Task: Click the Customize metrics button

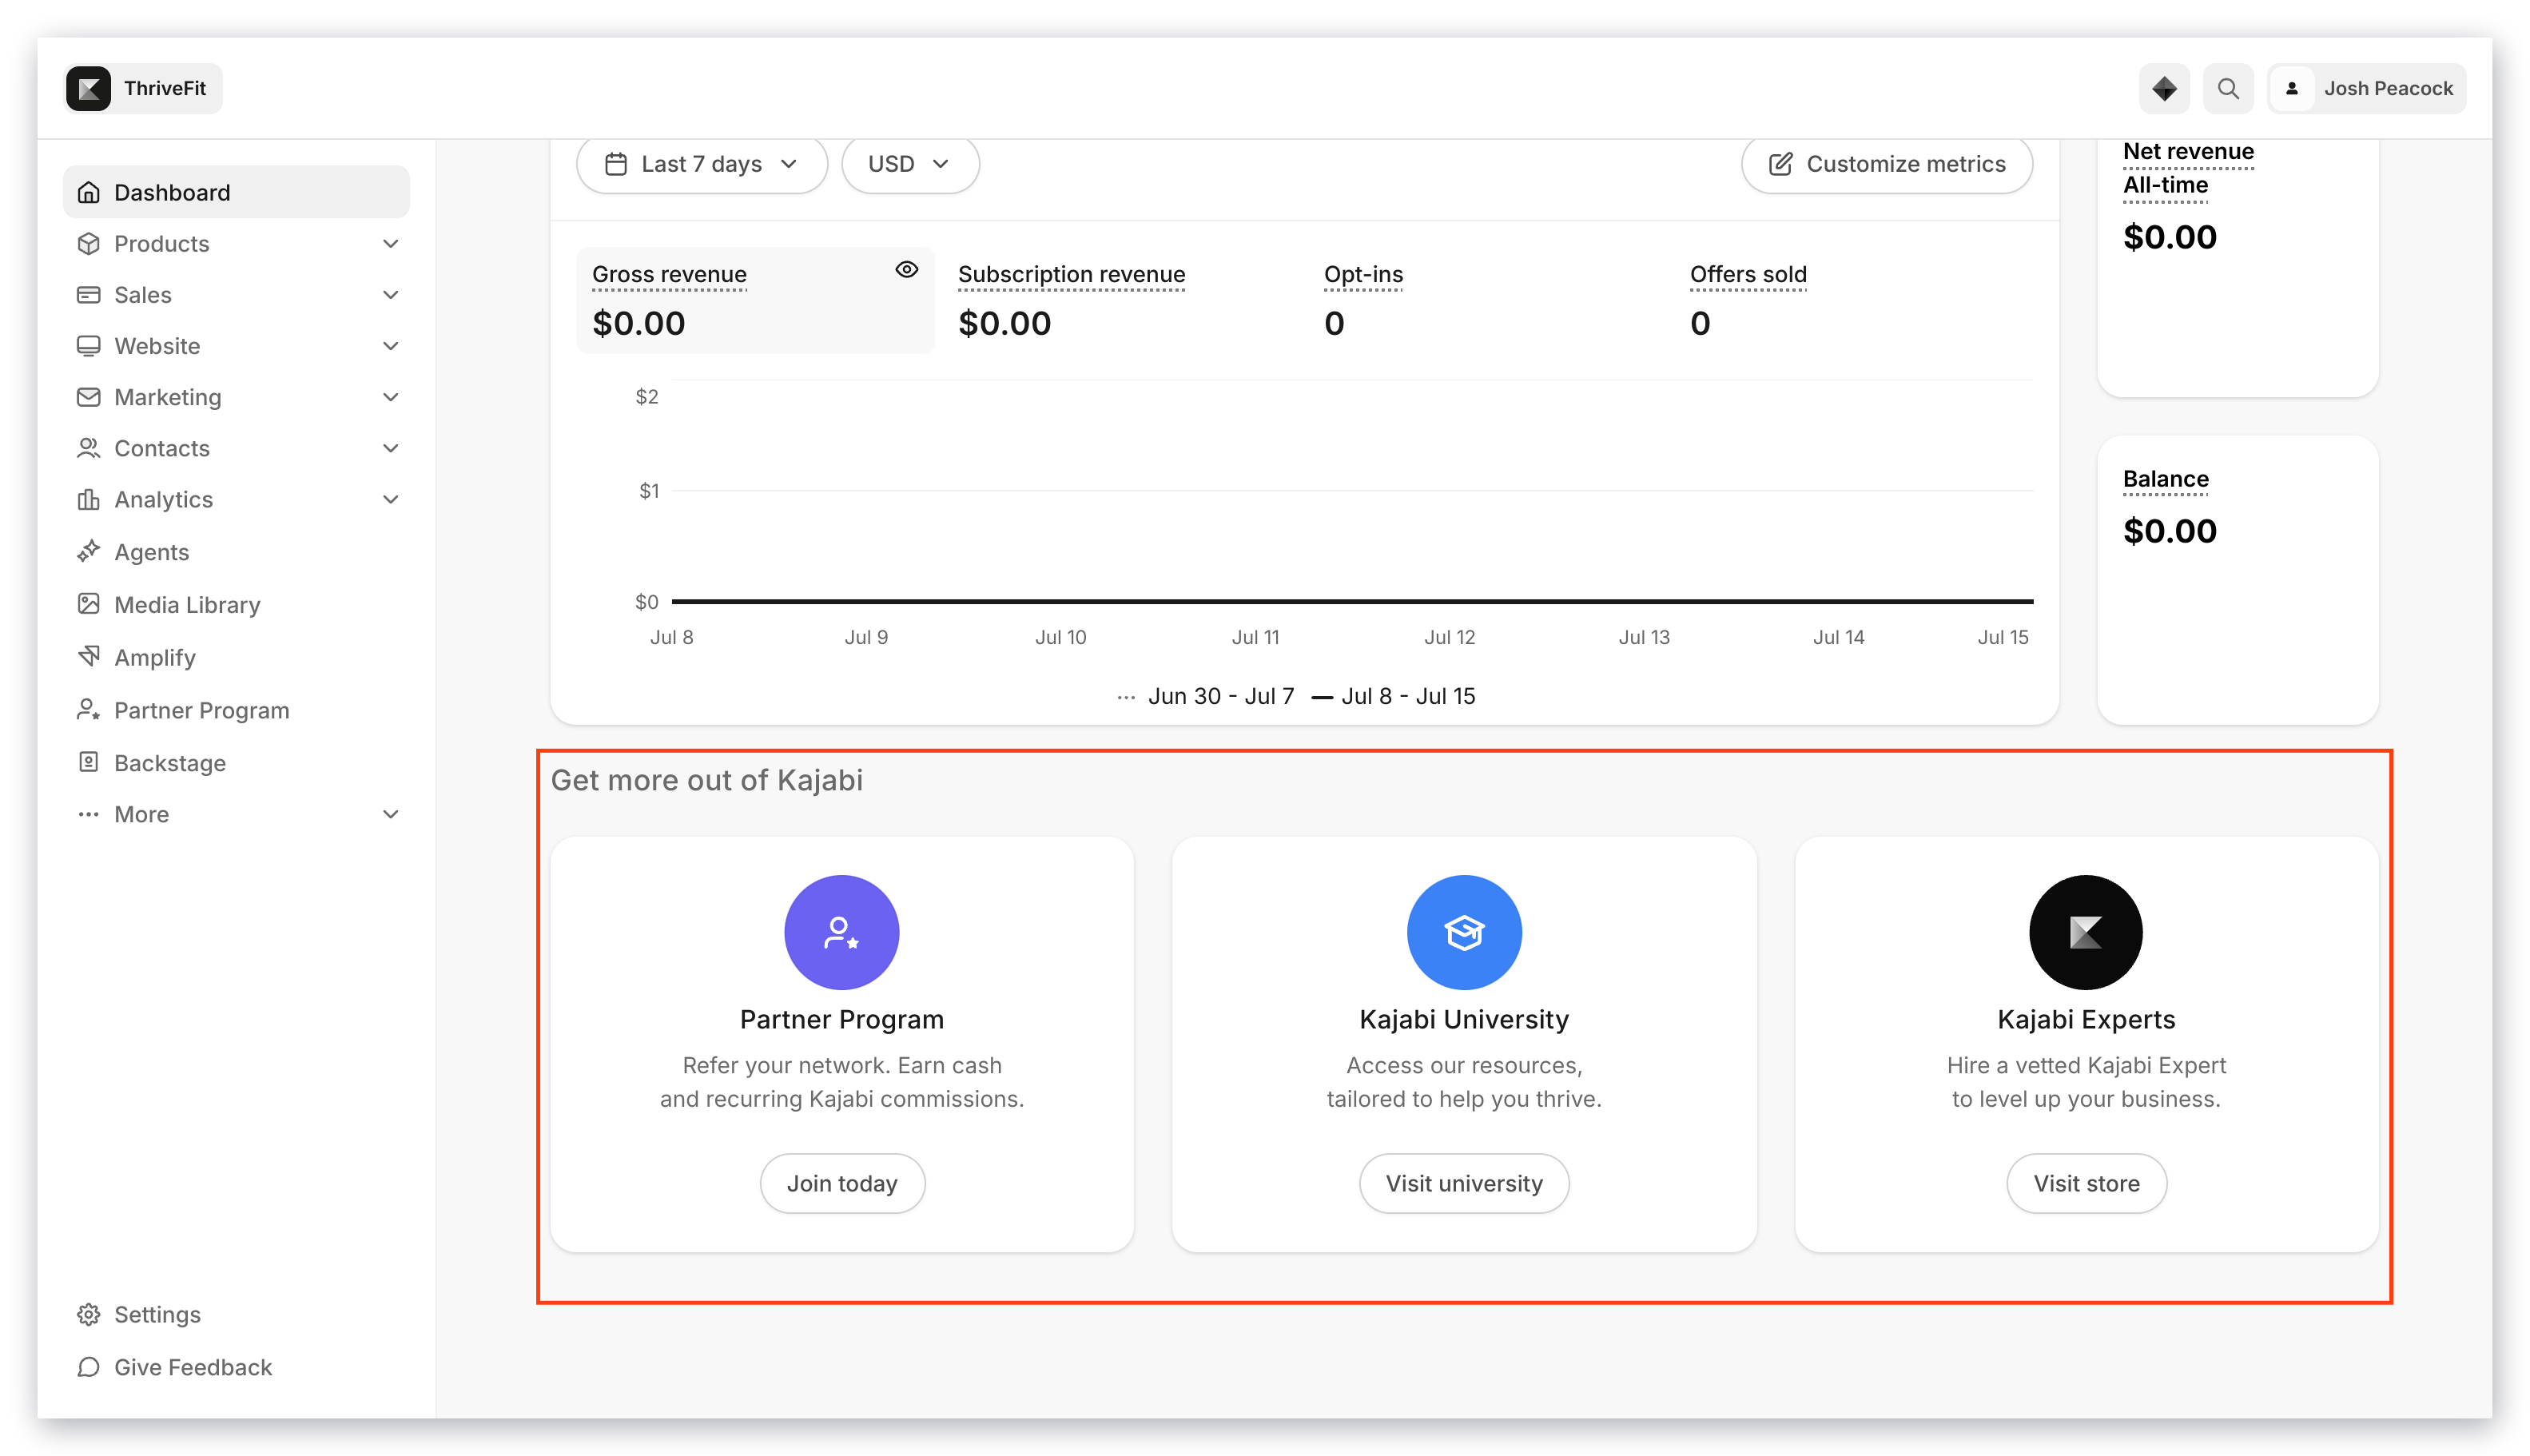Action: pyautogui.click(x=1886, y=163)
